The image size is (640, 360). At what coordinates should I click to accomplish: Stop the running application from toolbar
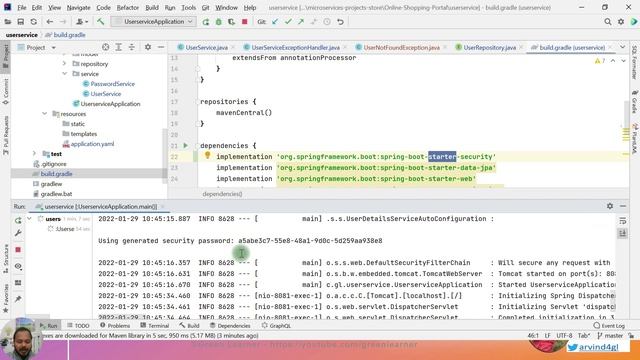click(x=244, y=22)
